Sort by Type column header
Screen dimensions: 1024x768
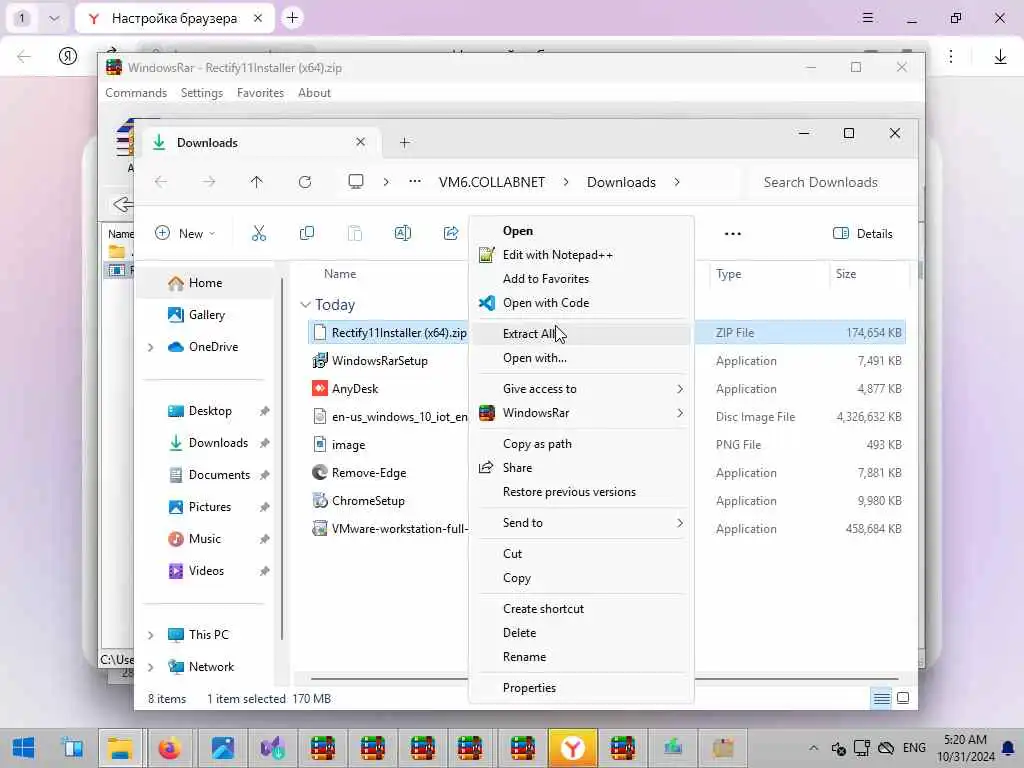tap(728, 274)
